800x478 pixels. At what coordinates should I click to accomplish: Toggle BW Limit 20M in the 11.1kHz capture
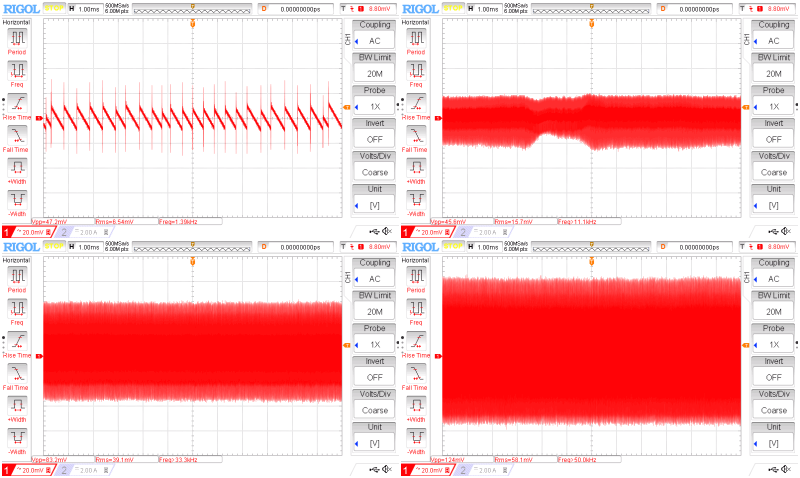coord(774,67)
